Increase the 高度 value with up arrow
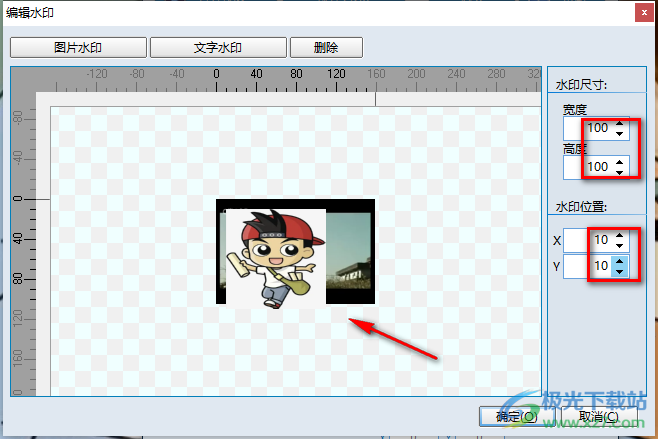The image size is (658, 439). [x=620, y=162]
